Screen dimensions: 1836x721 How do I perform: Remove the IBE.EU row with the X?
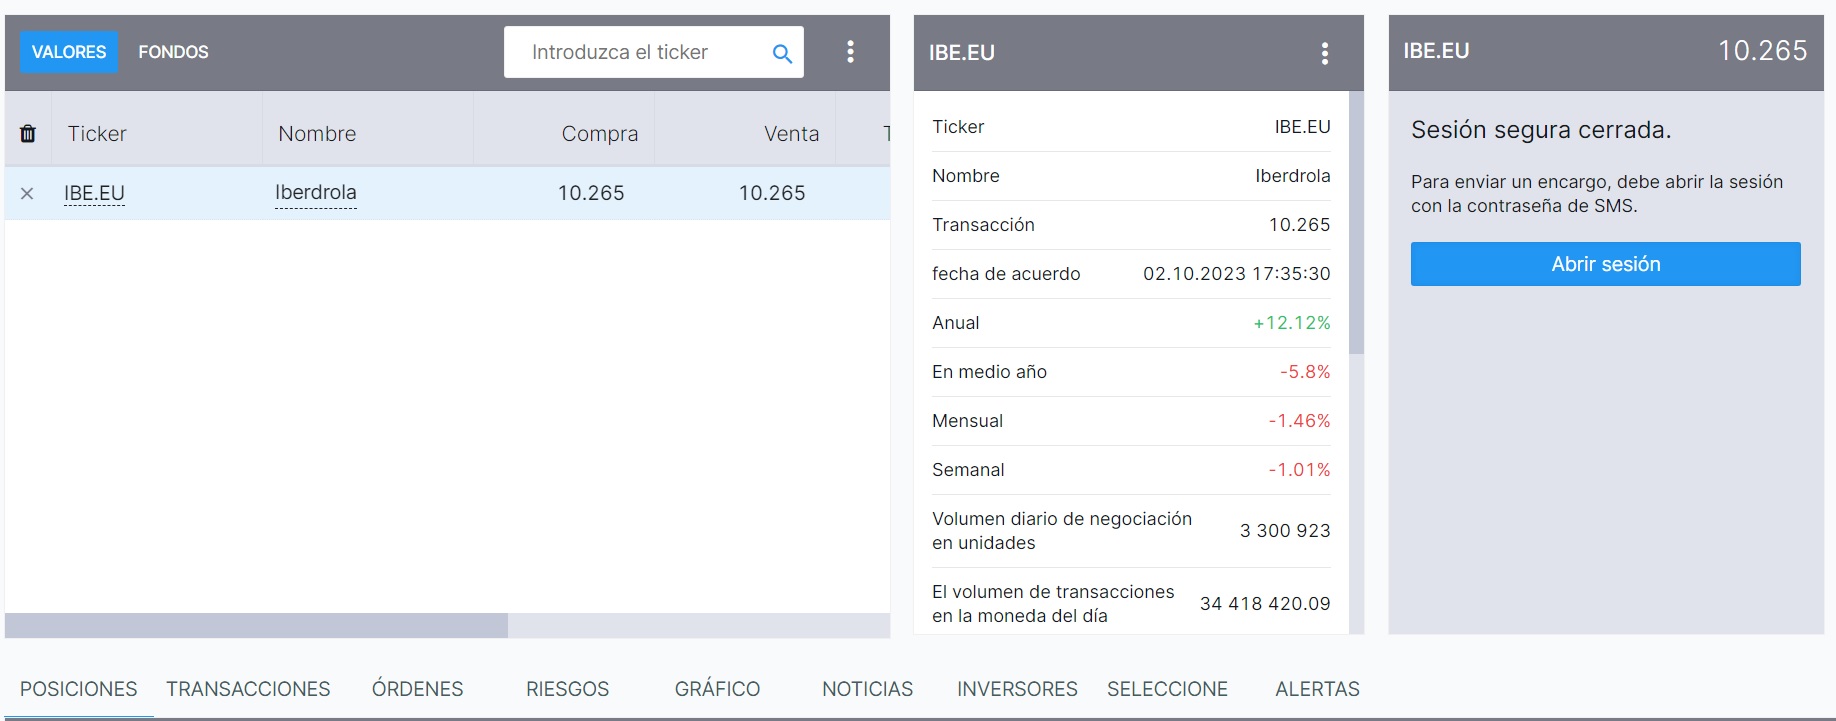(27, 194)
